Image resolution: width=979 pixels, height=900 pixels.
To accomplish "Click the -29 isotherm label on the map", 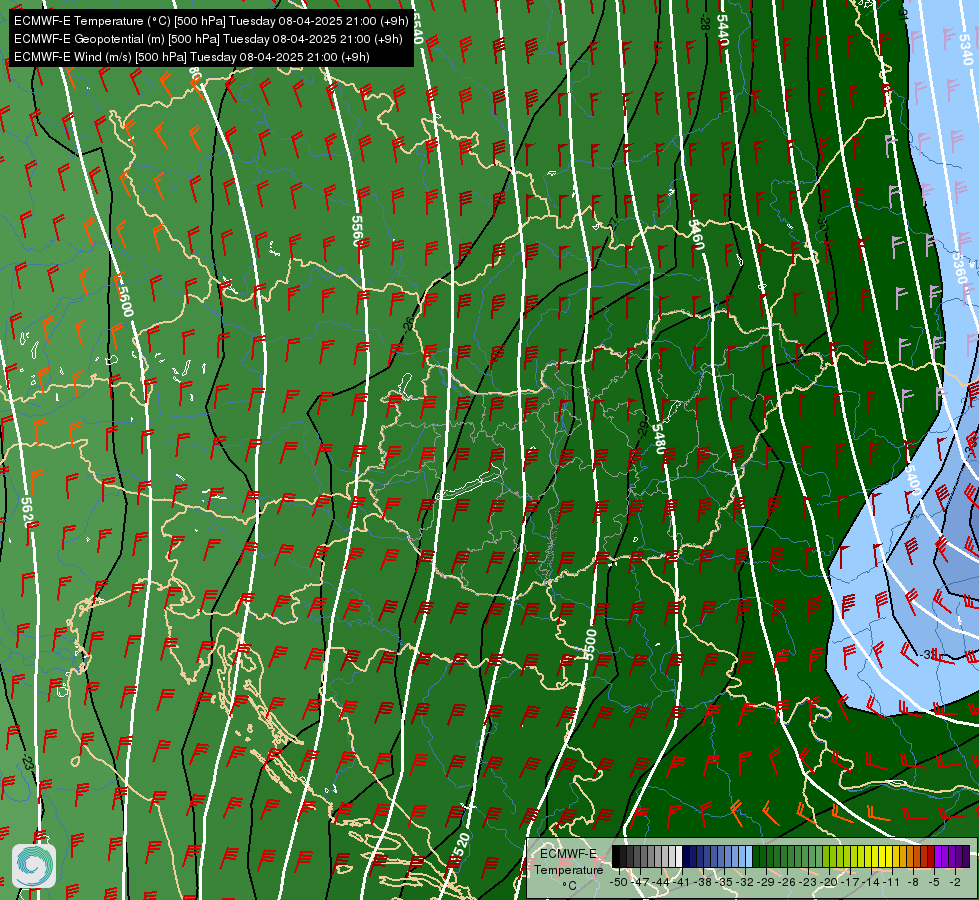I will (643, 427).
